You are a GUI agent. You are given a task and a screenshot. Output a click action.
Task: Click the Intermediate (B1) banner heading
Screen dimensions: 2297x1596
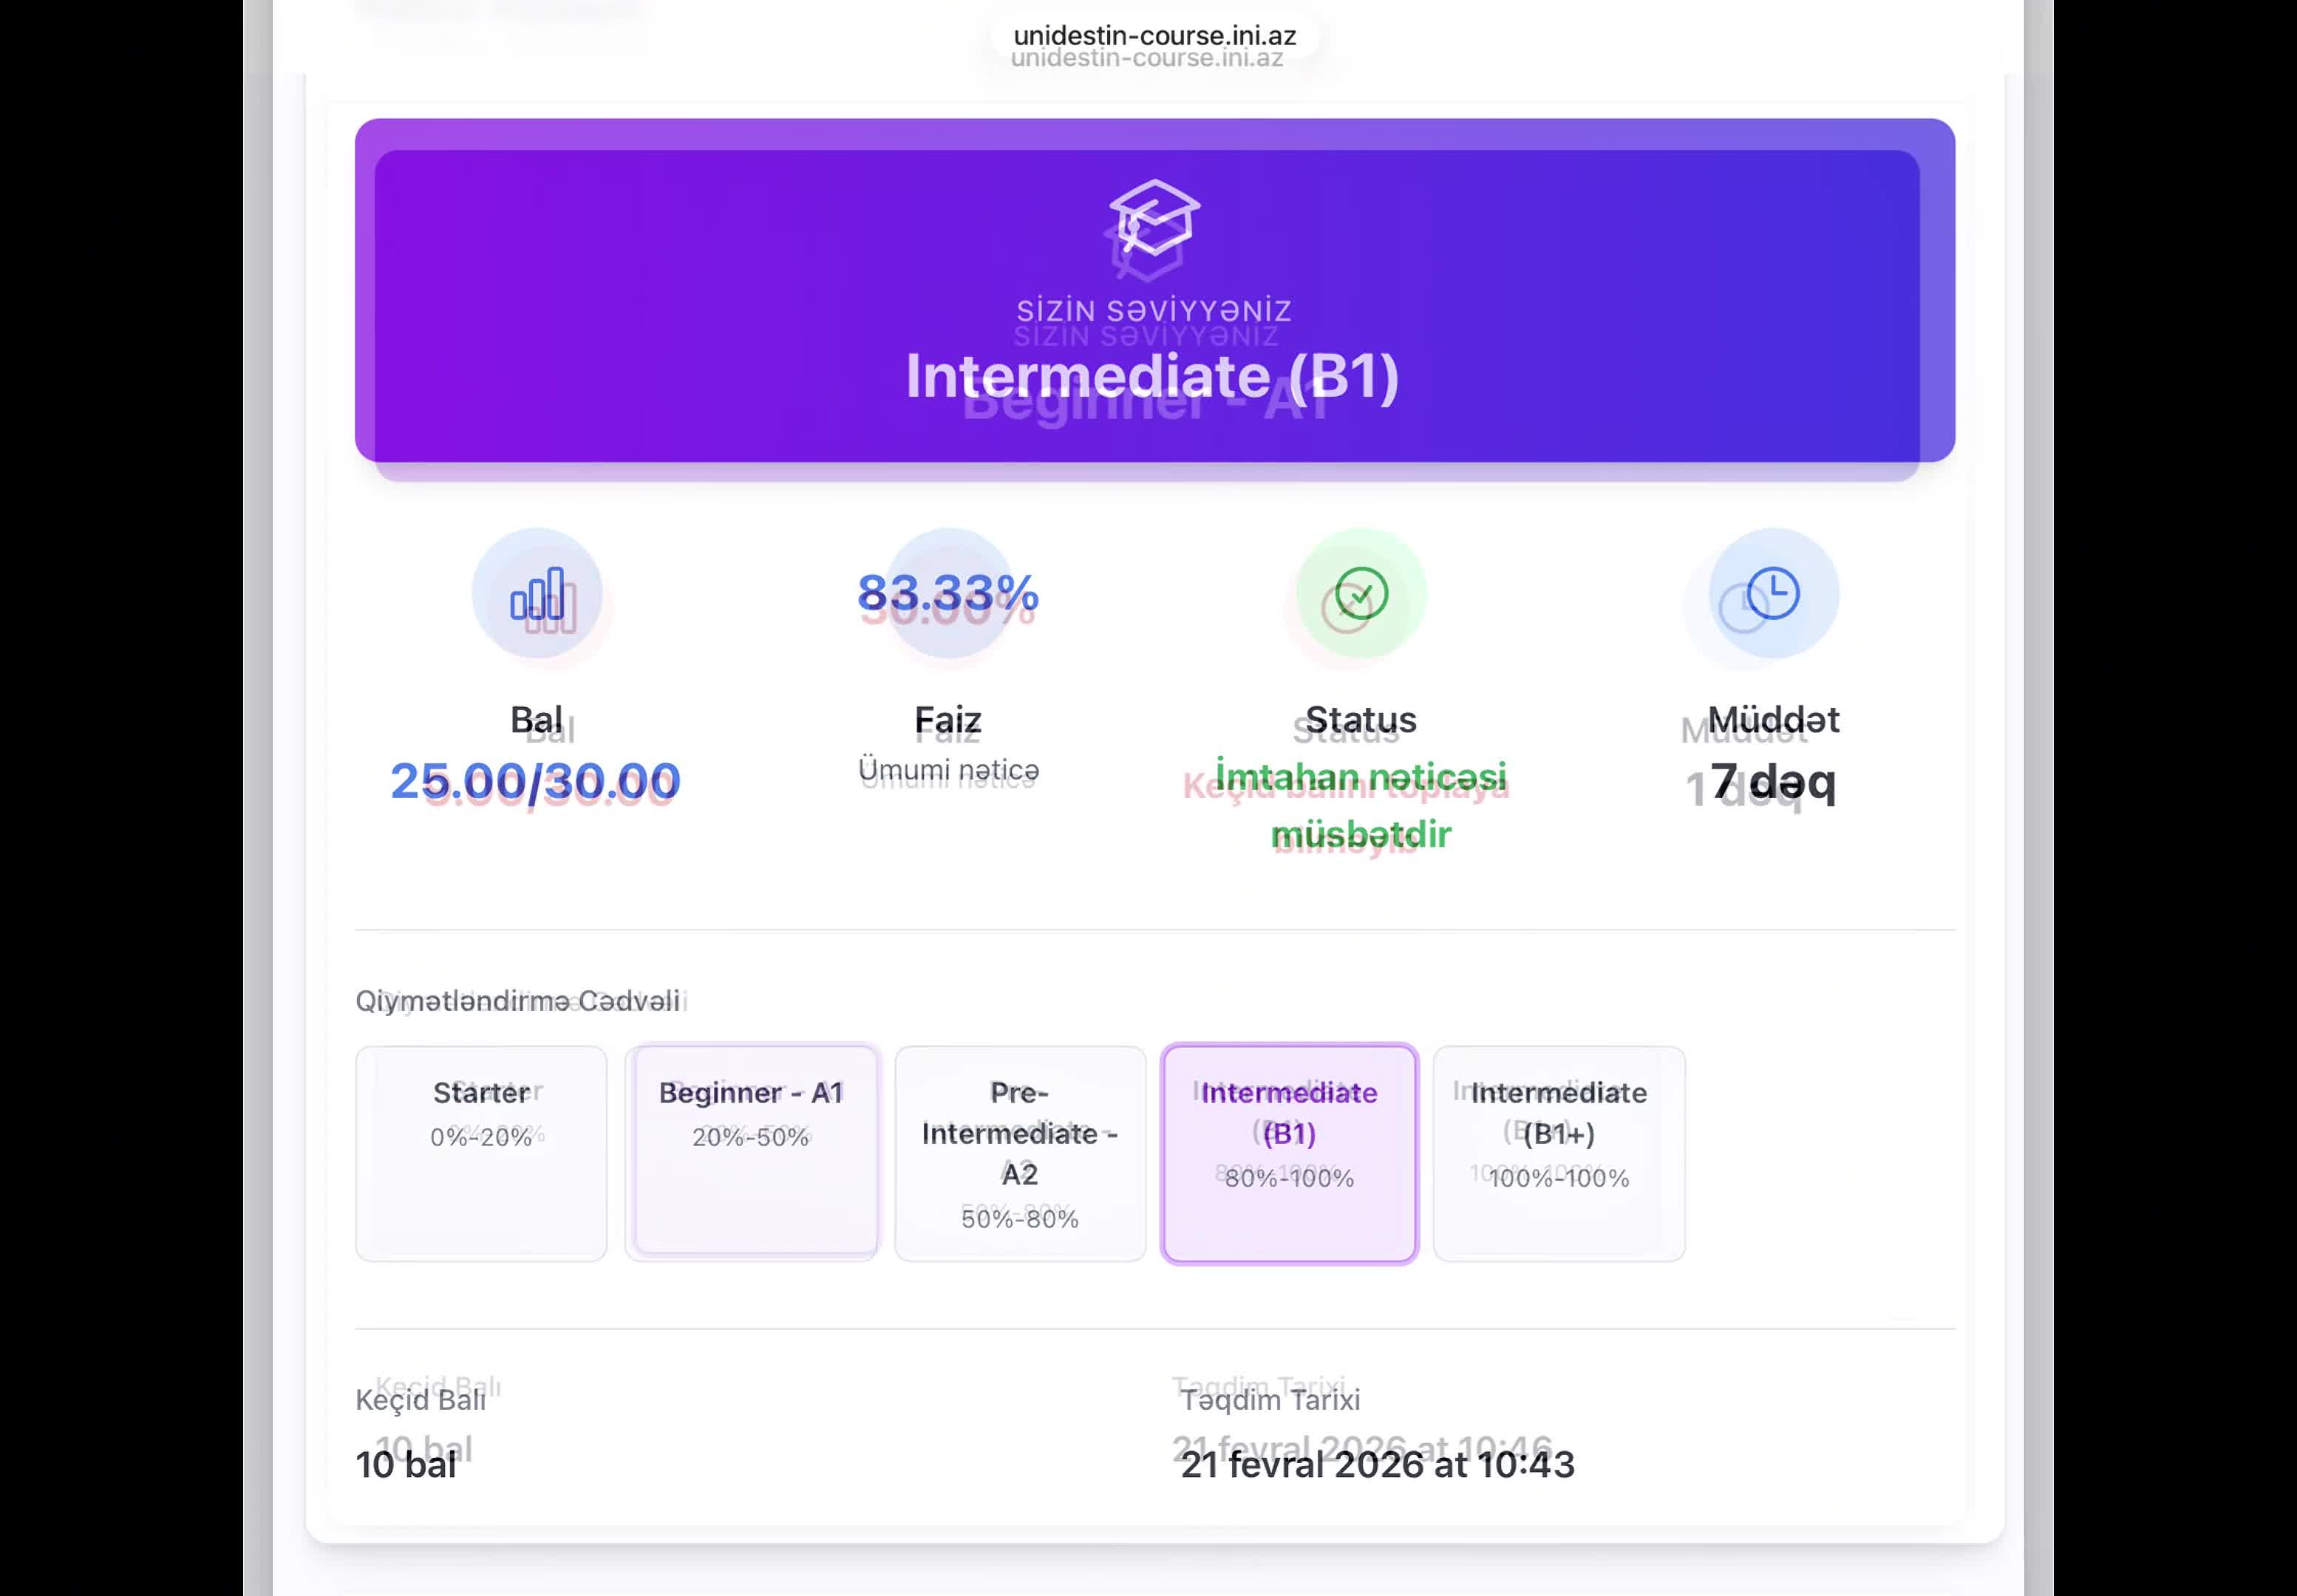(1152, 377)
